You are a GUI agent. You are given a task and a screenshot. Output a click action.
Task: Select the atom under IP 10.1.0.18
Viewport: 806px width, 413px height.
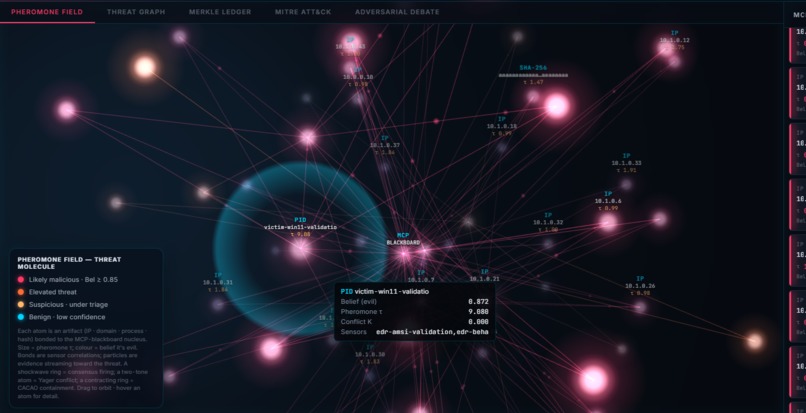coord(501,148)
